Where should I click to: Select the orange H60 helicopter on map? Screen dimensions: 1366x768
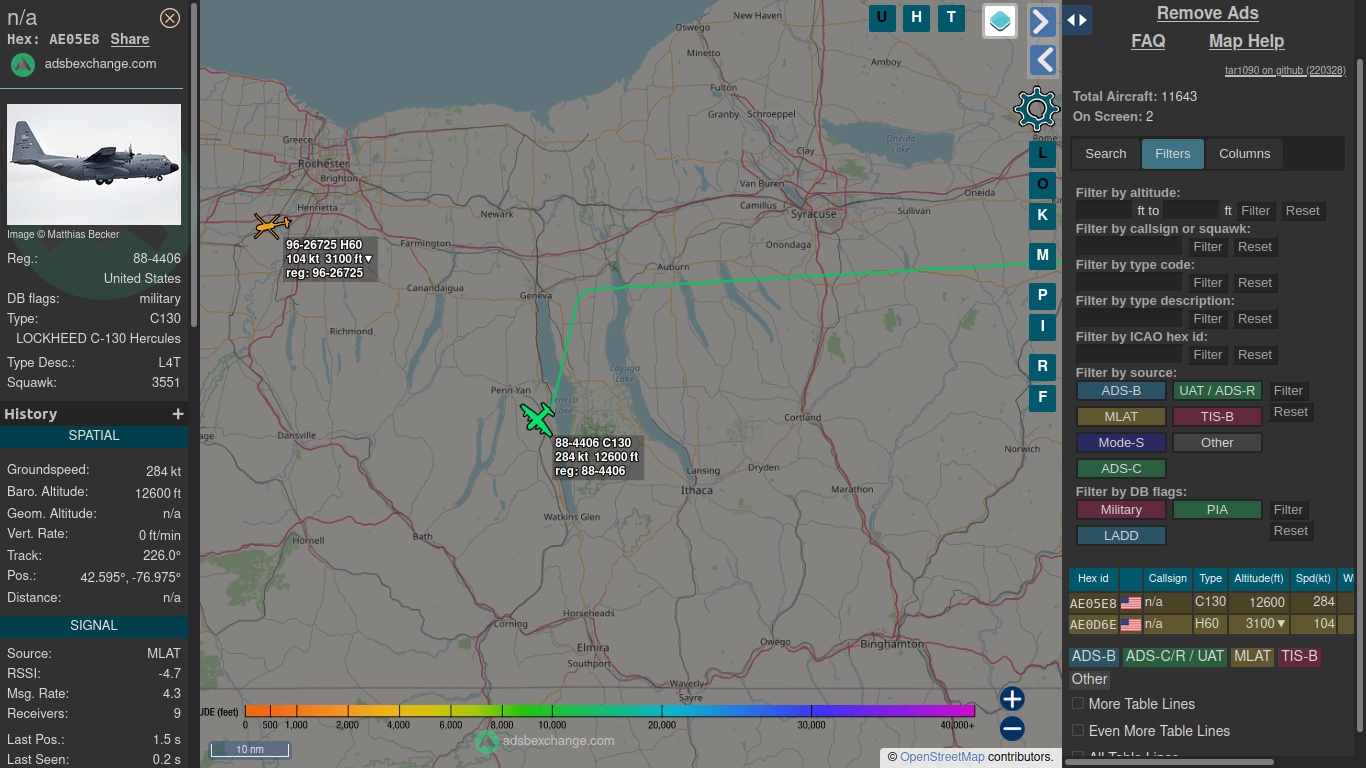click(271, 226)
